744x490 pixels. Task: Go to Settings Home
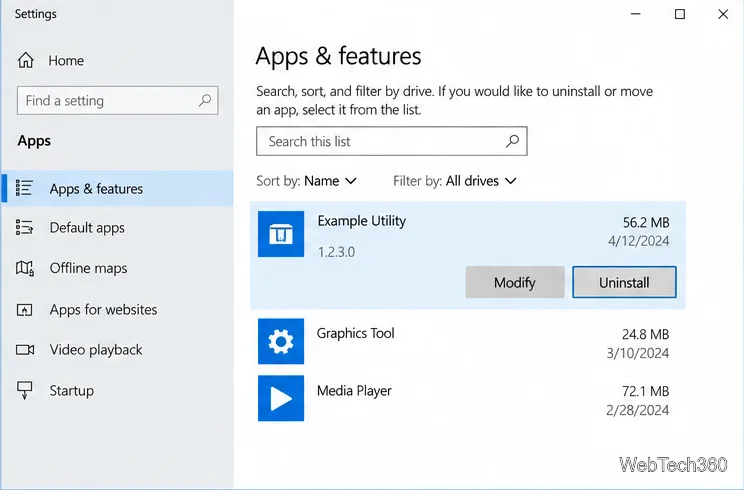tap(51, 61)
